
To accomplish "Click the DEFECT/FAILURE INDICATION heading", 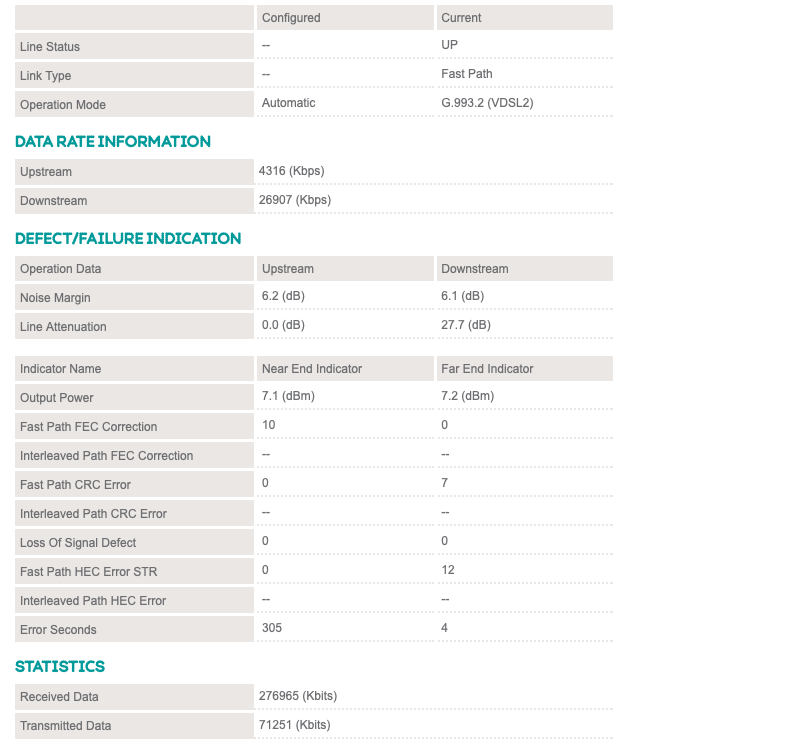I will [128, 239].
